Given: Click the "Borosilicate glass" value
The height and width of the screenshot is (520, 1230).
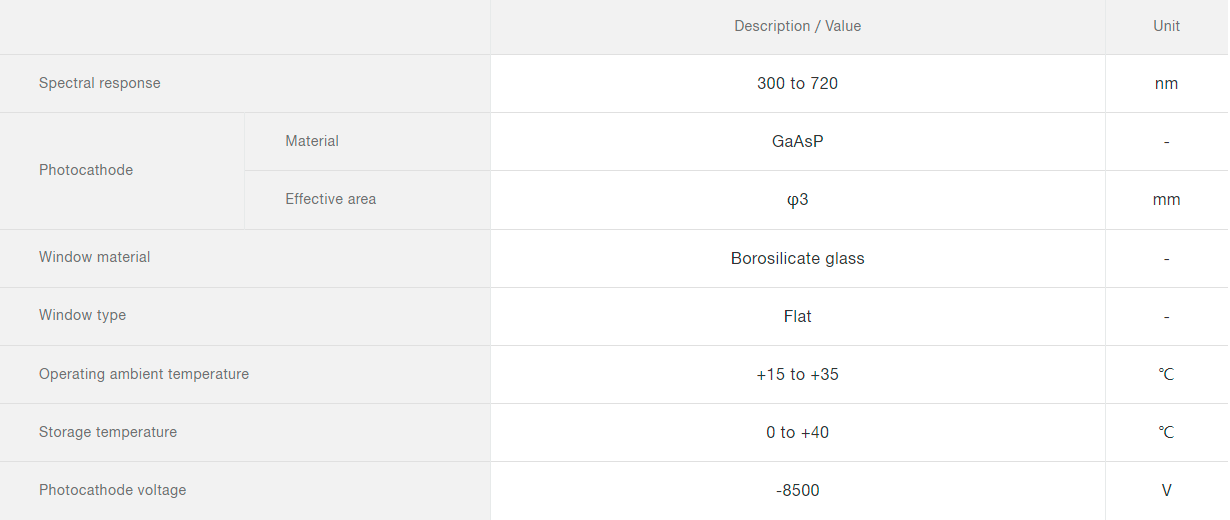Looking at the screenshot, I should click(x=797, y=258).
